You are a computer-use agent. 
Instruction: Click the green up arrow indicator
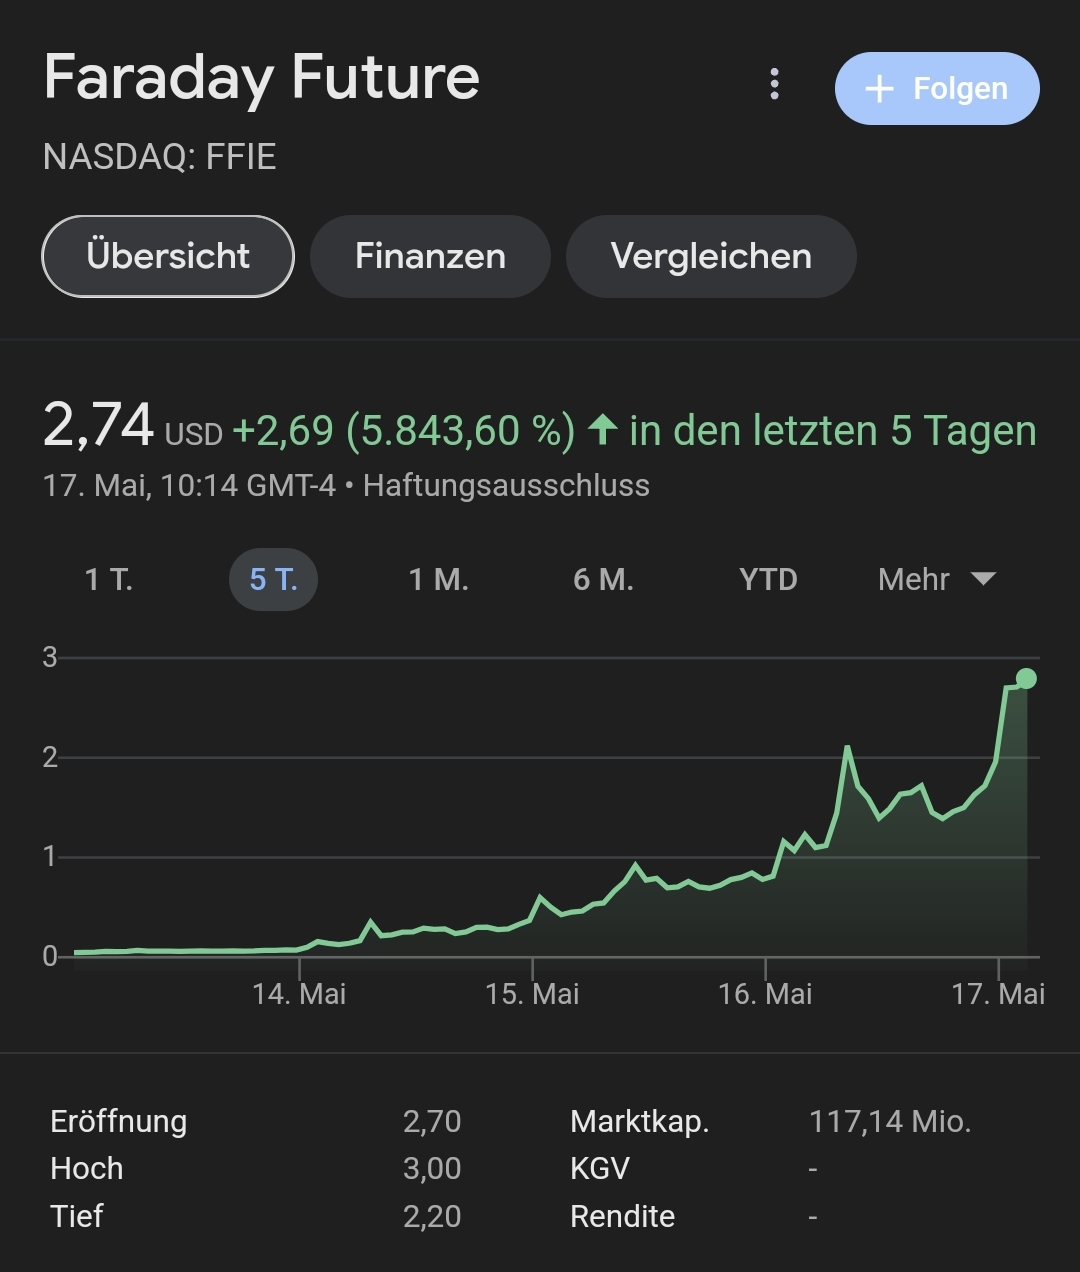point(602,430)
